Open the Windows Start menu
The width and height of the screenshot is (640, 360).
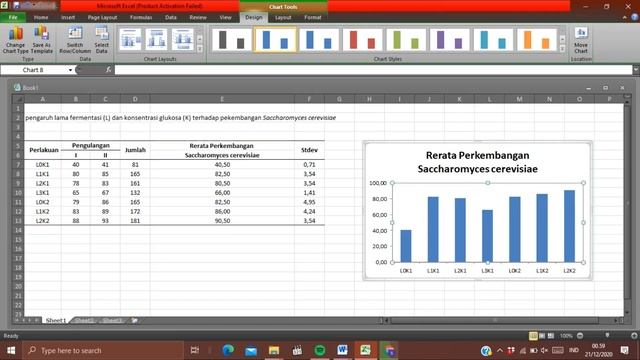click(11, 350)
